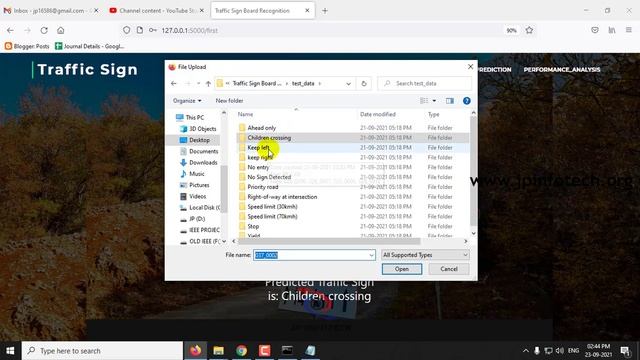Click the Windows taskbar search box
Image resolution: width=640 pixels, height=360 pixels.
[x=102, y=351]
